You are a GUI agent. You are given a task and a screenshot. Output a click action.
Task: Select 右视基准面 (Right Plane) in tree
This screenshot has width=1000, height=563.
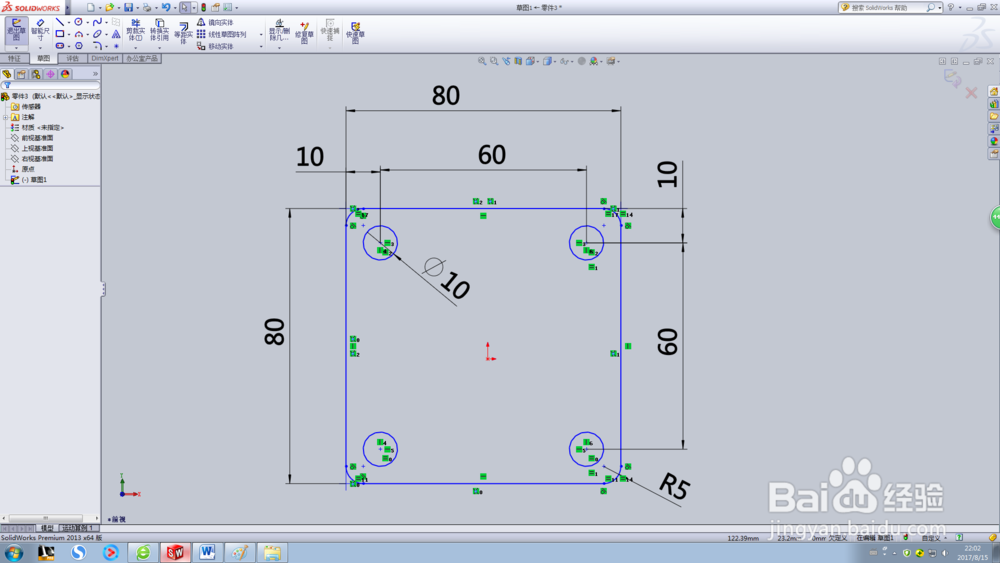37,159
